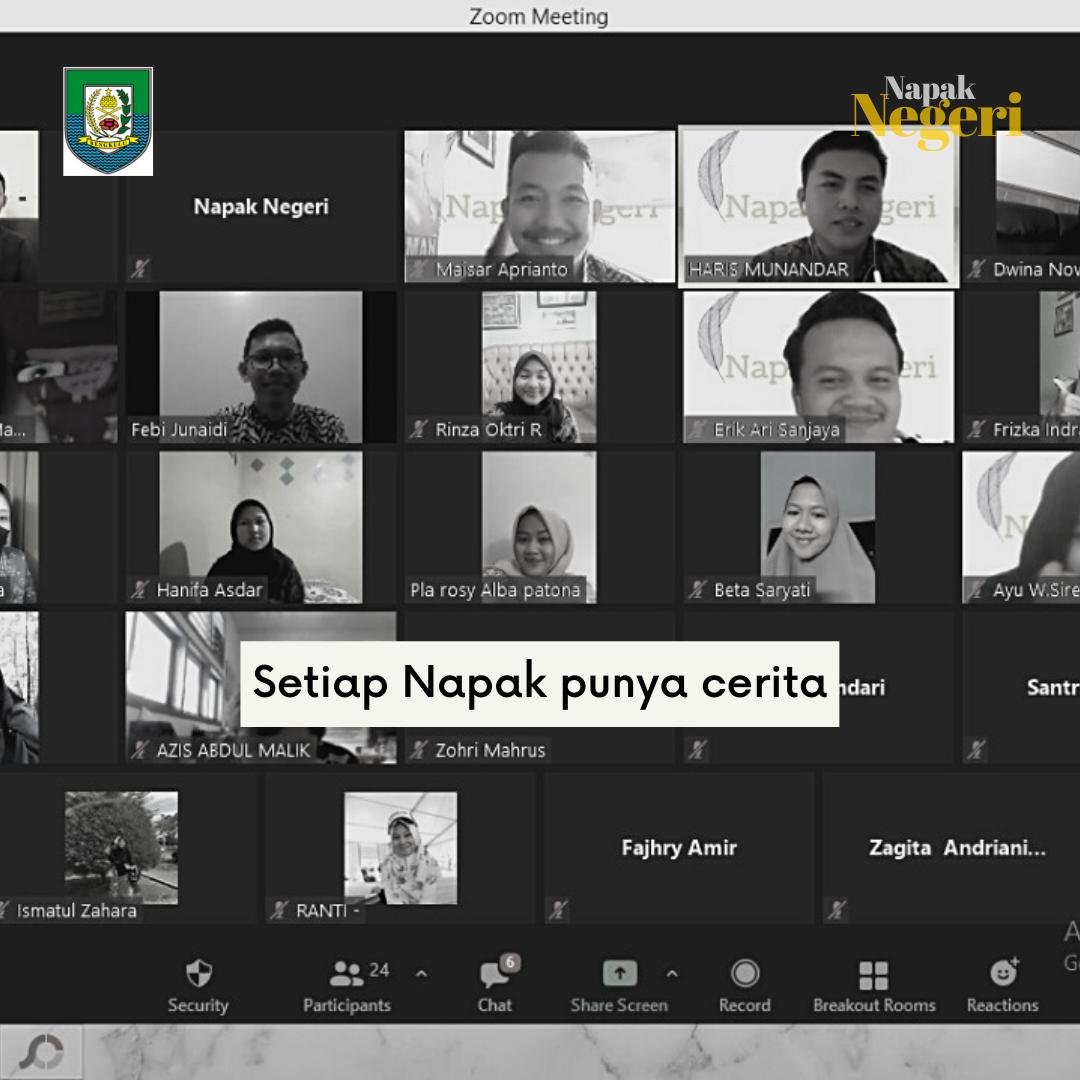The height and width of the screenshot is (1080, 1080).
Task: Select Maisar Aprianto video tile
Action: (539, 207)
